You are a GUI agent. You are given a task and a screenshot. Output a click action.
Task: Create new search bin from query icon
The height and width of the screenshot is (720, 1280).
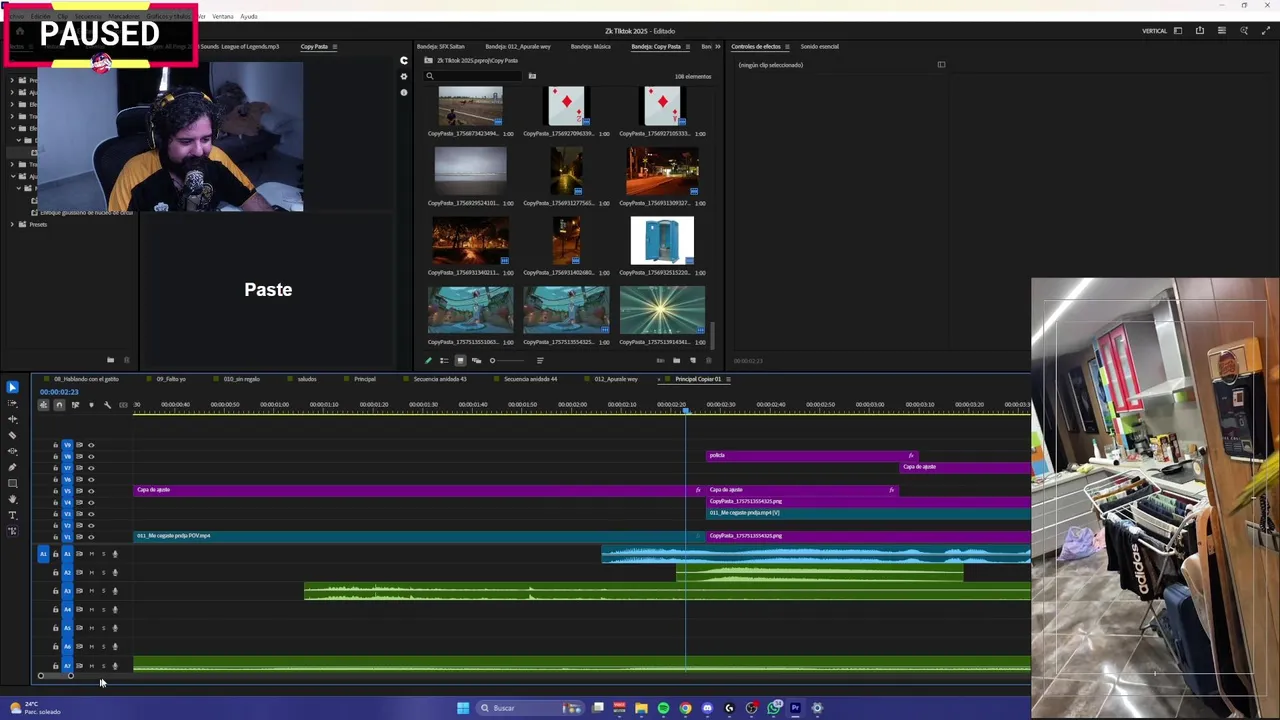click(x=532, y=76)
